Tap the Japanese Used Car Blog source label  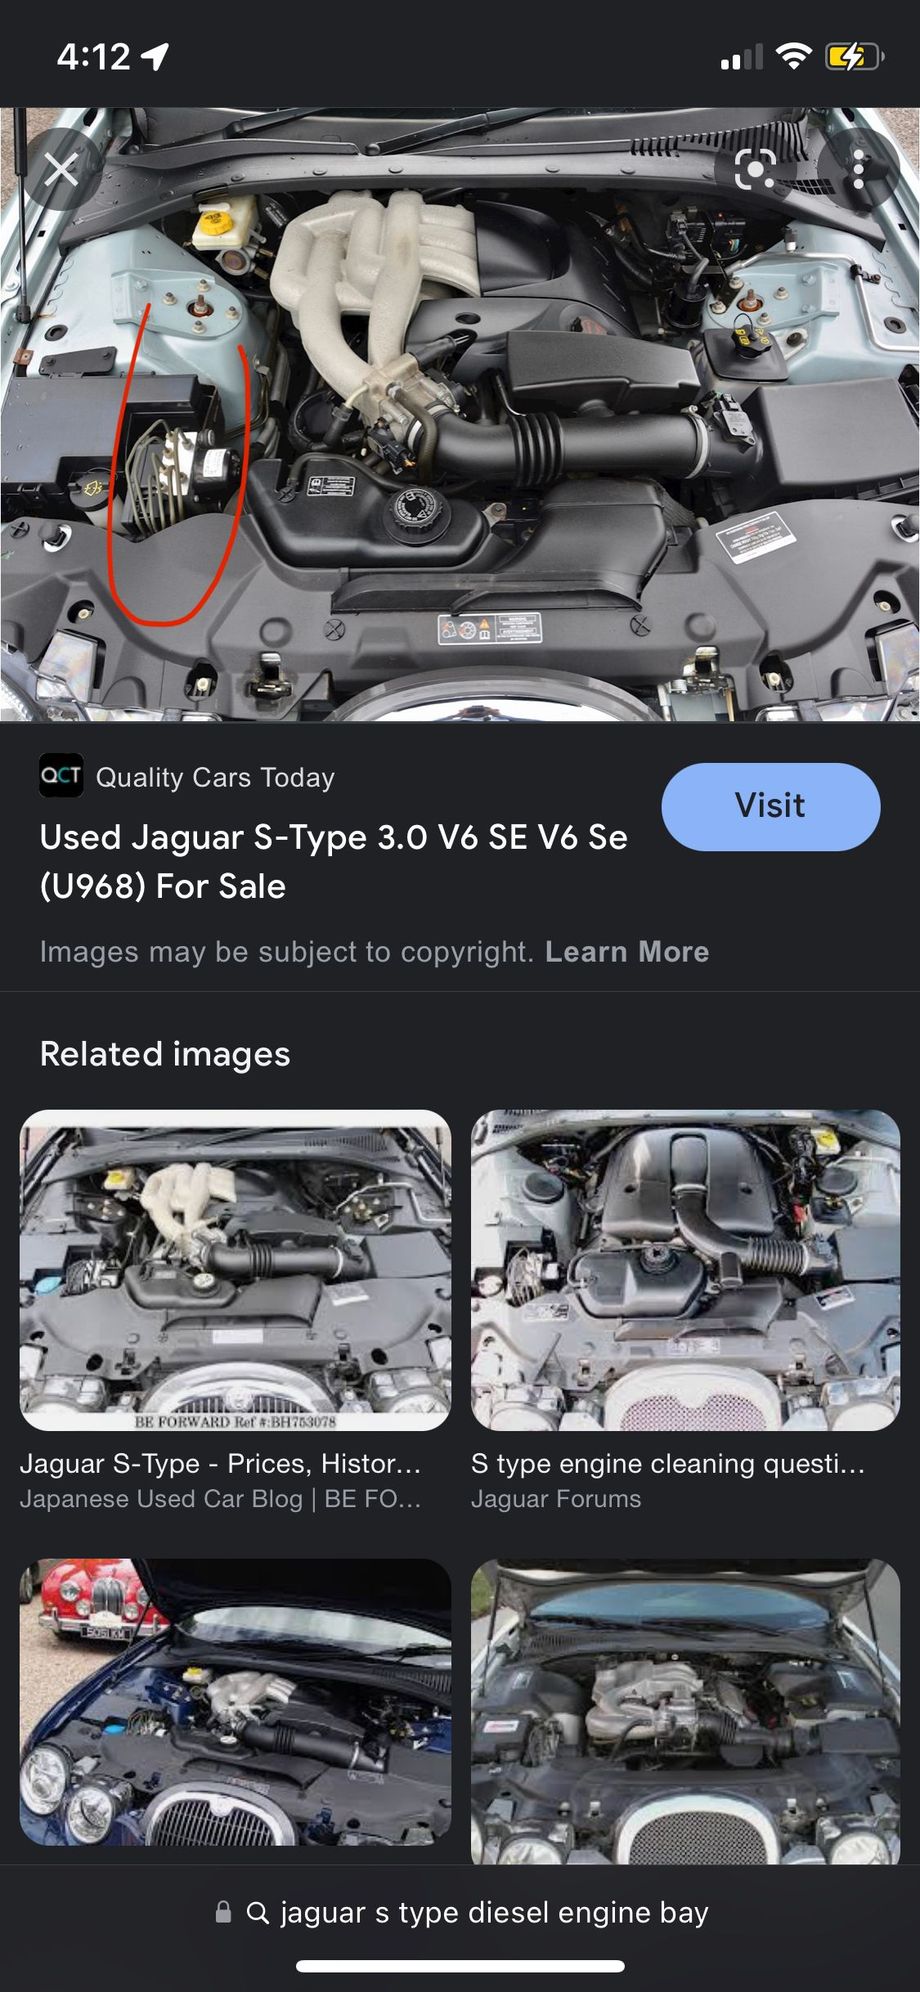(x=221, y=1499)
